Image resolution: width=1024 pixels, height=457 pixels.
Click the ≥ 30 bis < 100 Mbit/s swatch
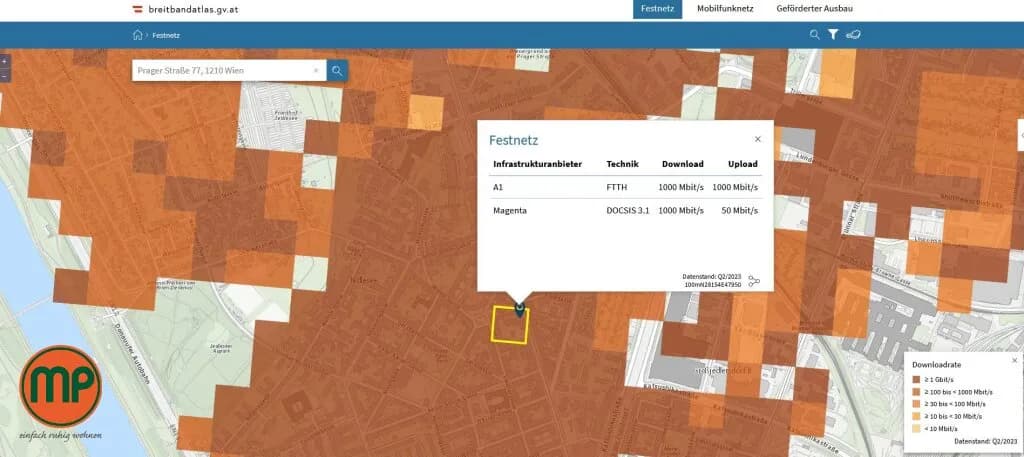[917, 404]
